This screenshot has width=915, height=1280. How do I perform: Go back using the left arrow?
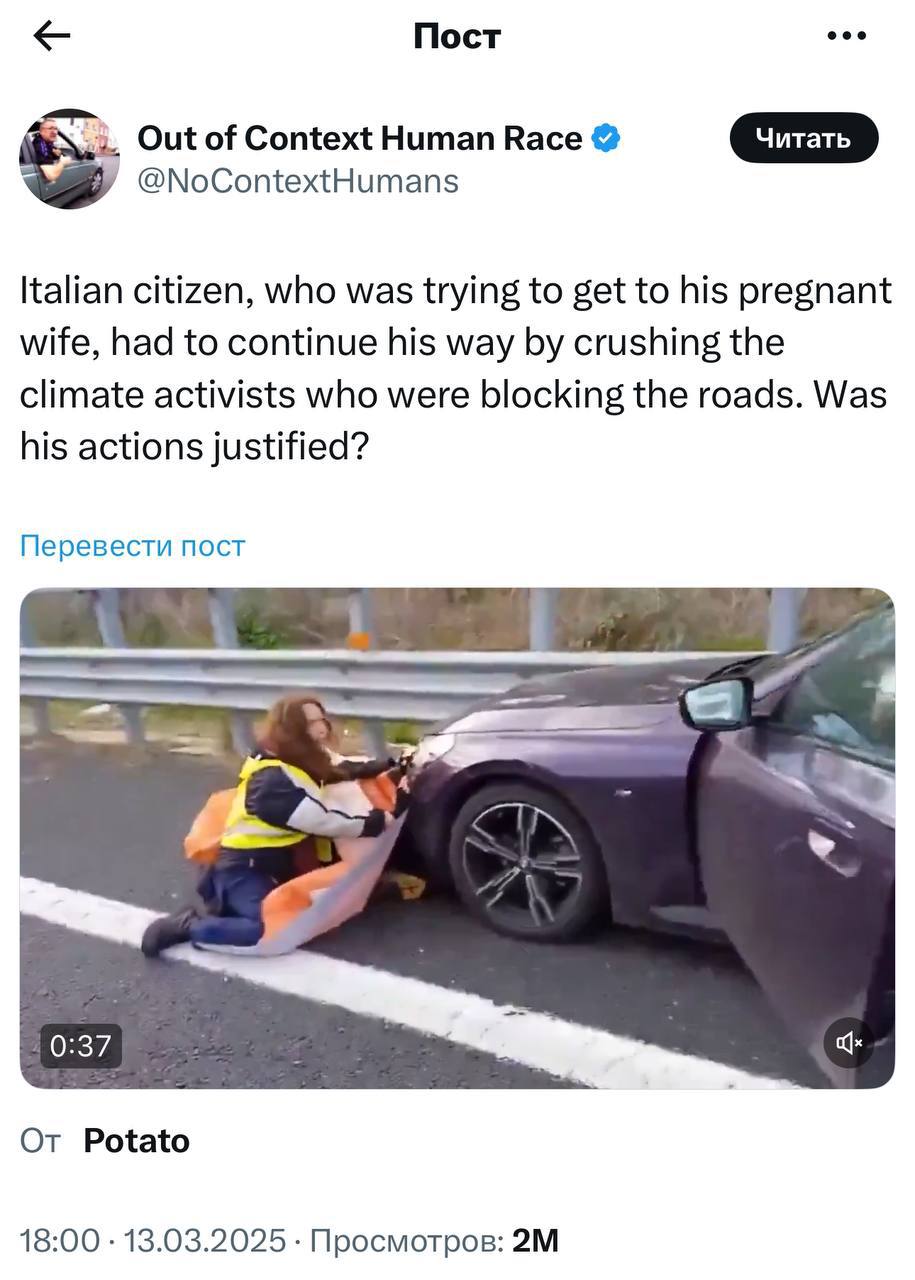pyautogui.click(x=52, y=36)
